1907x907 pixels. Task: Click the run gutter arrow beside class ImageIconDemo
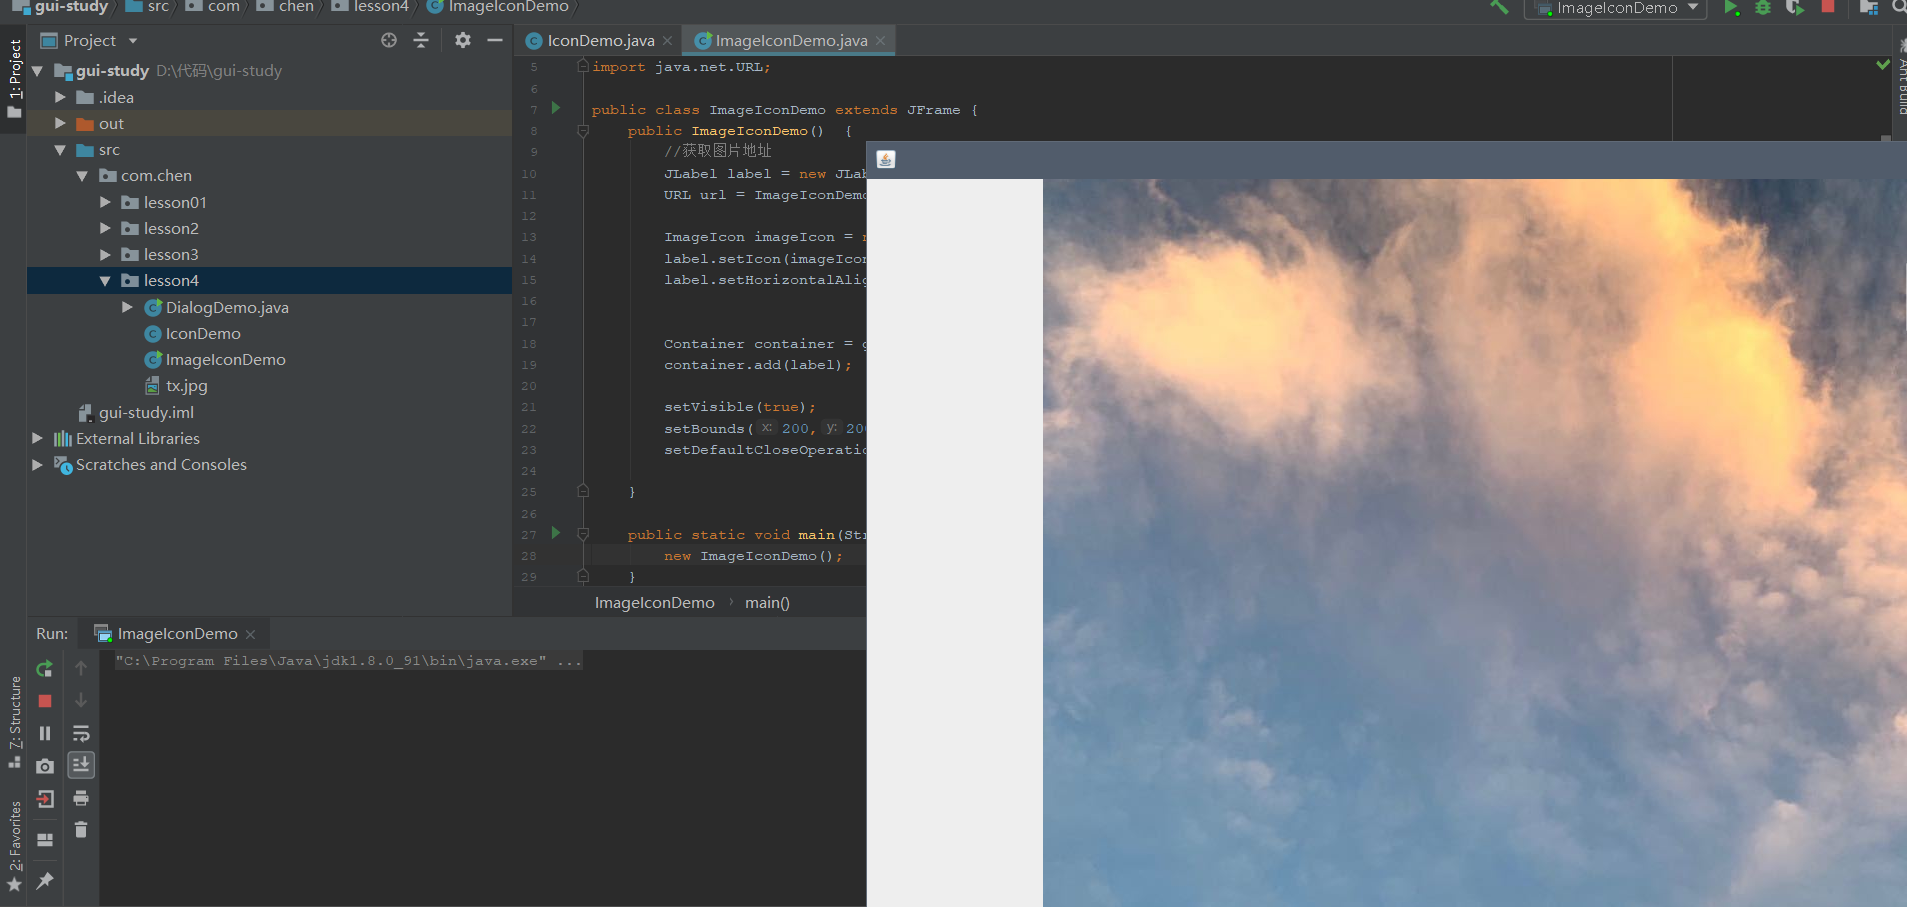click(556, 108)
